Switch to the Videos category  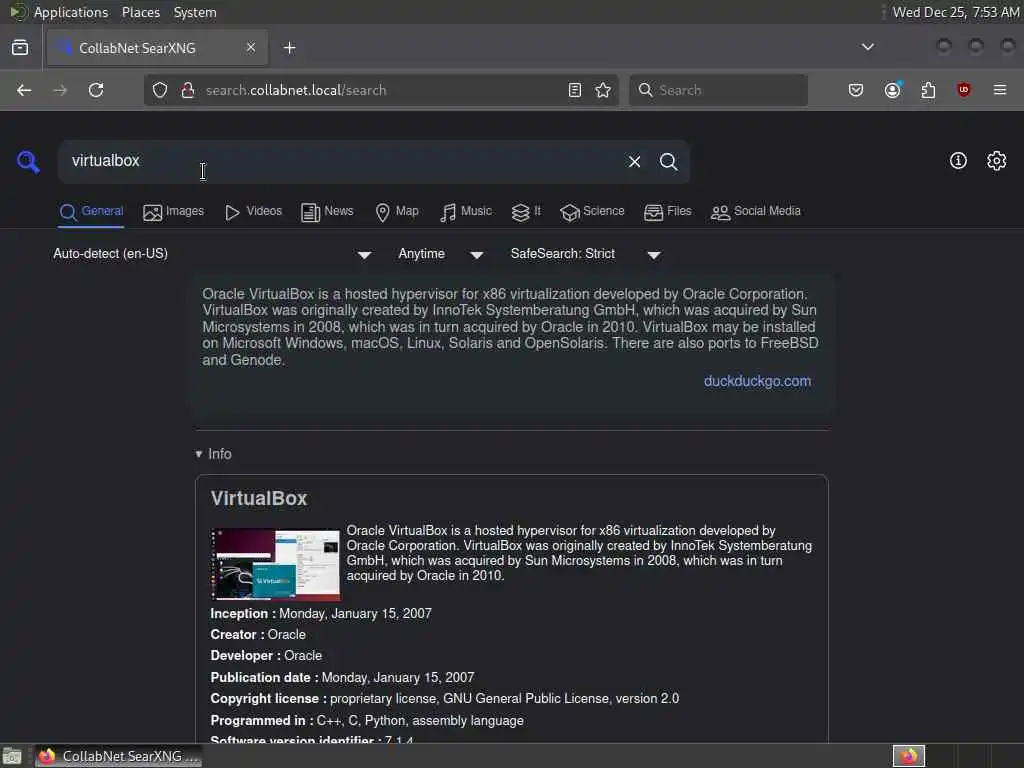tap(253, 212)
